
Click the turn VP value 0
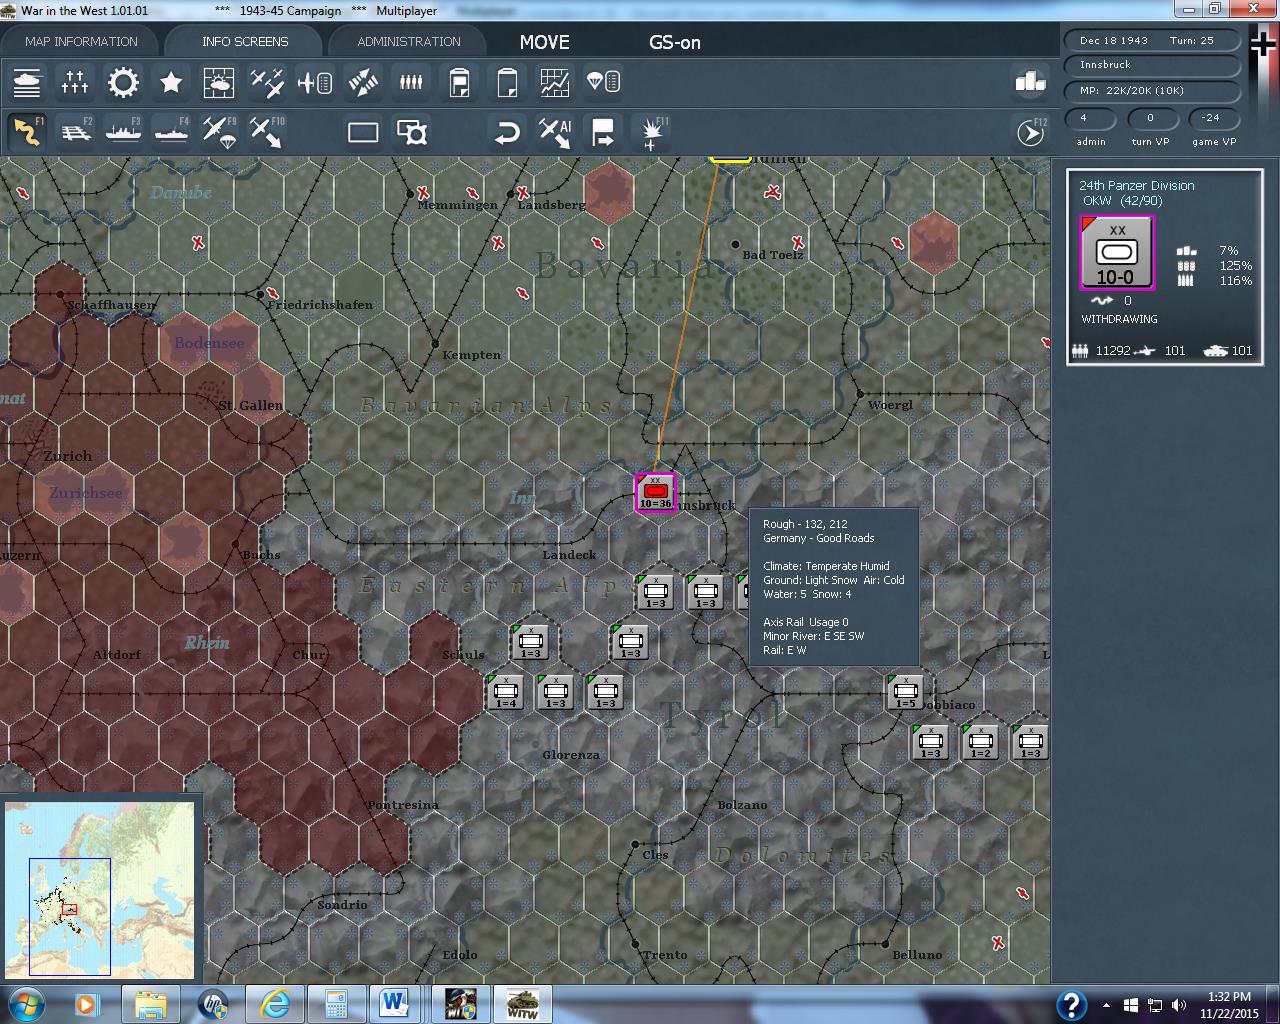(1150, 118)
